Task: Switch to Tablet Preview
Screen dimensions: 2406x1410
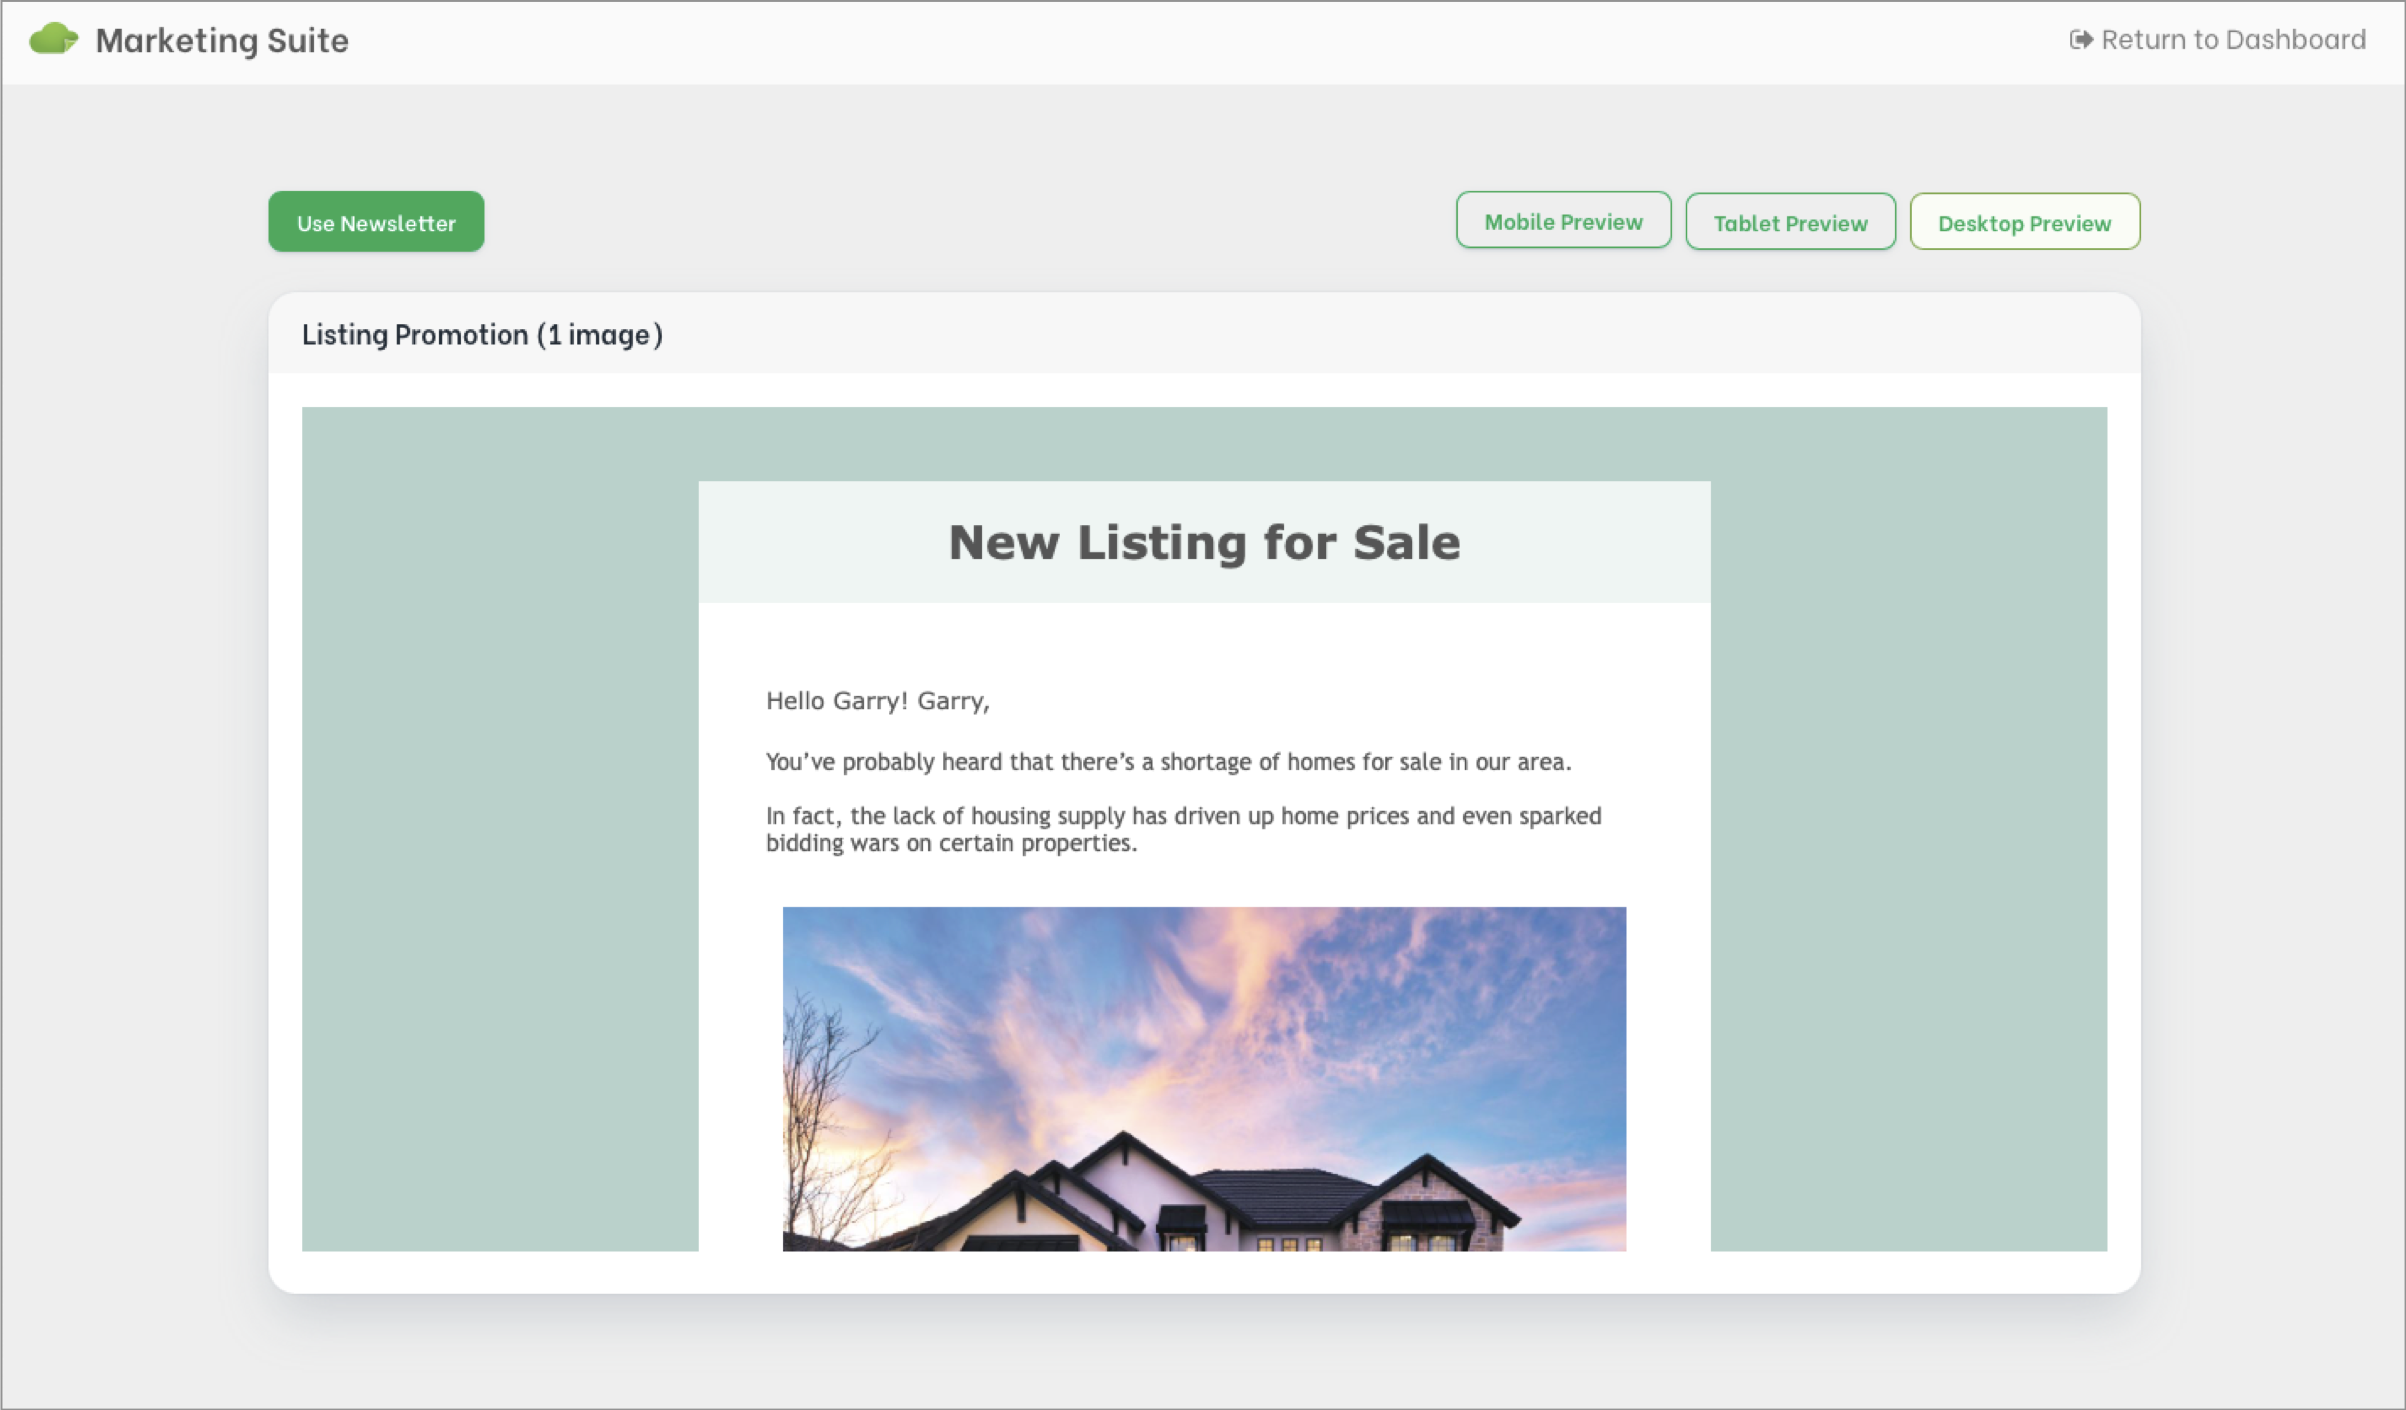Action: click(x=1789, y=222)
